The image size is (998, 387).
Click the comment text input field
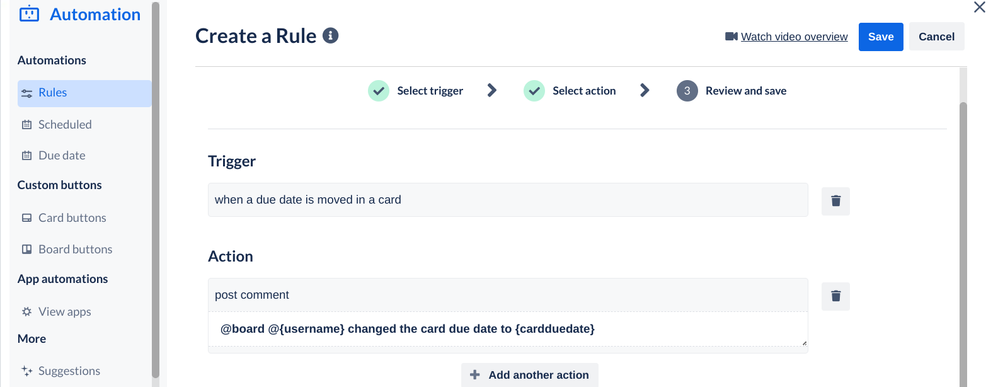click(508, 330)
